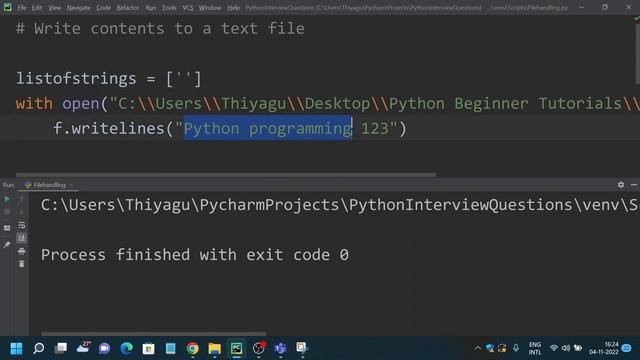Screen dimensions: 640x360
Task: Click the listofstrings variable name
Action: click(x=76, y=78)
